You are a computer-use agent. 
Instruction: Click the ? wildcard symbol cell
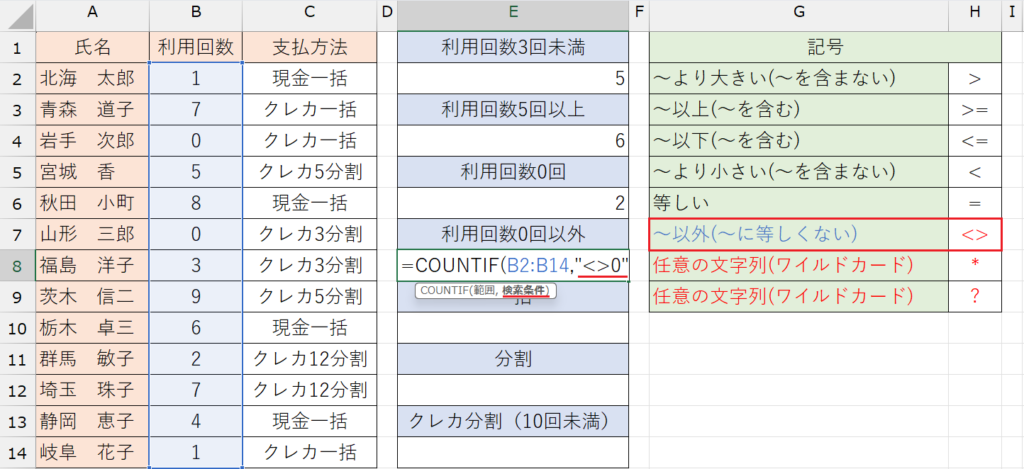(975, 297)
